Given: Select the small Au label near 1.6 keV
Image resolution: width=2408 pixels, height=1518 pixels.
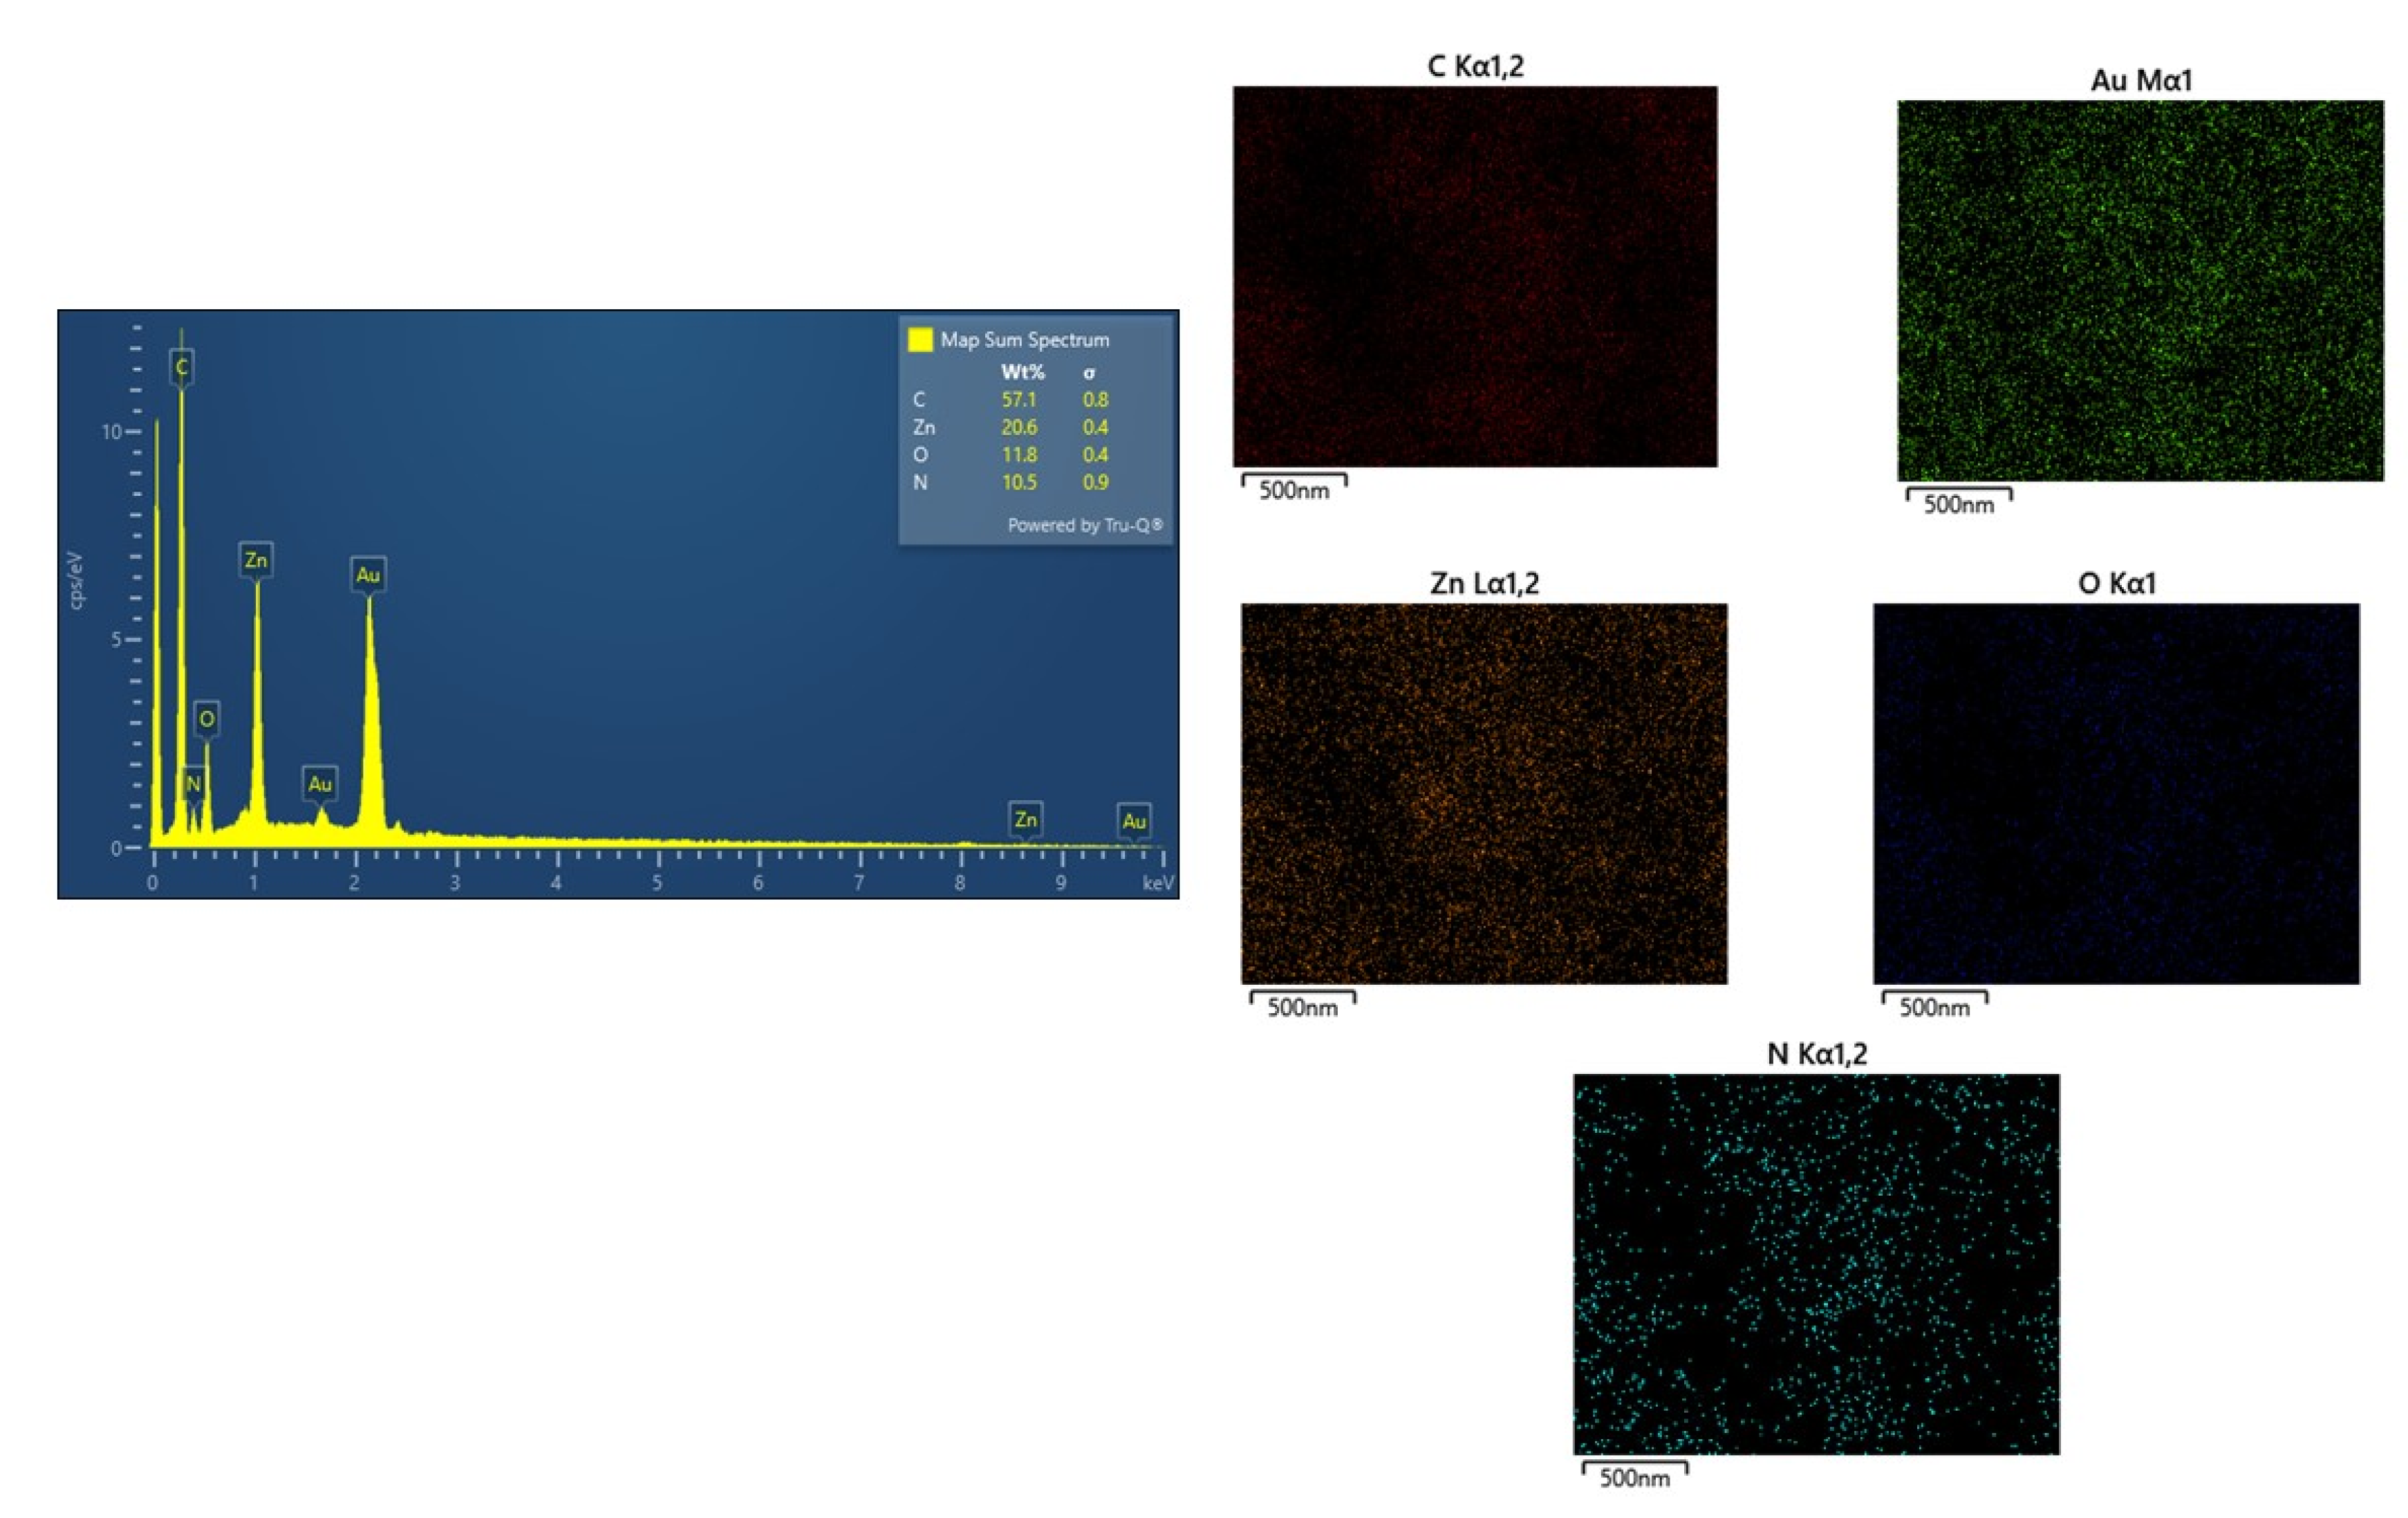Looking at the screenshot, I should pos(321,784).
